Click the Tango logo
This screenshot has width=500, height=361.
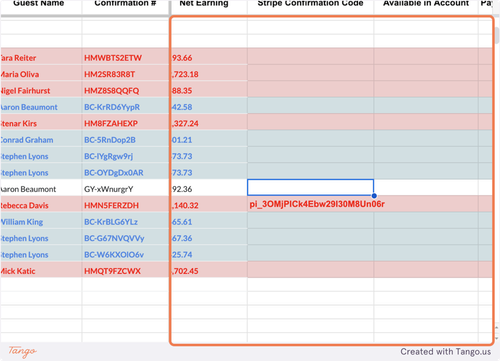pos(22,351)
